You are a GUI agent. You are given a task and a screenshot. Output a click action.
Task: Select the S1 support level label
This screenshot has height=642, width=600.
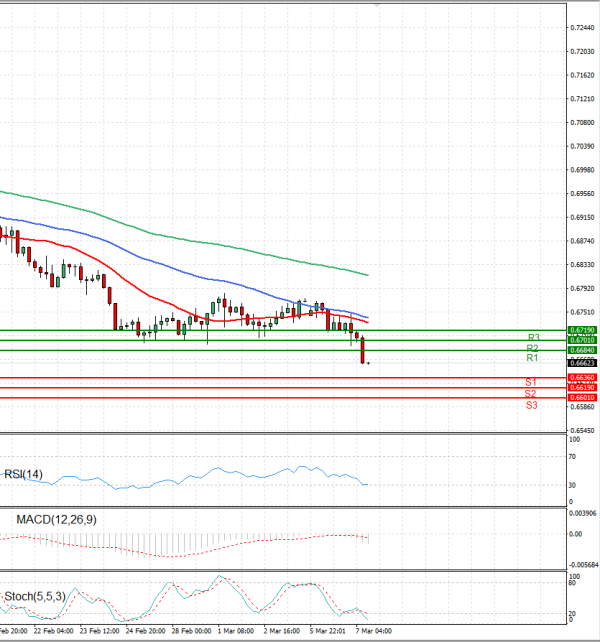tap(531, 383)
